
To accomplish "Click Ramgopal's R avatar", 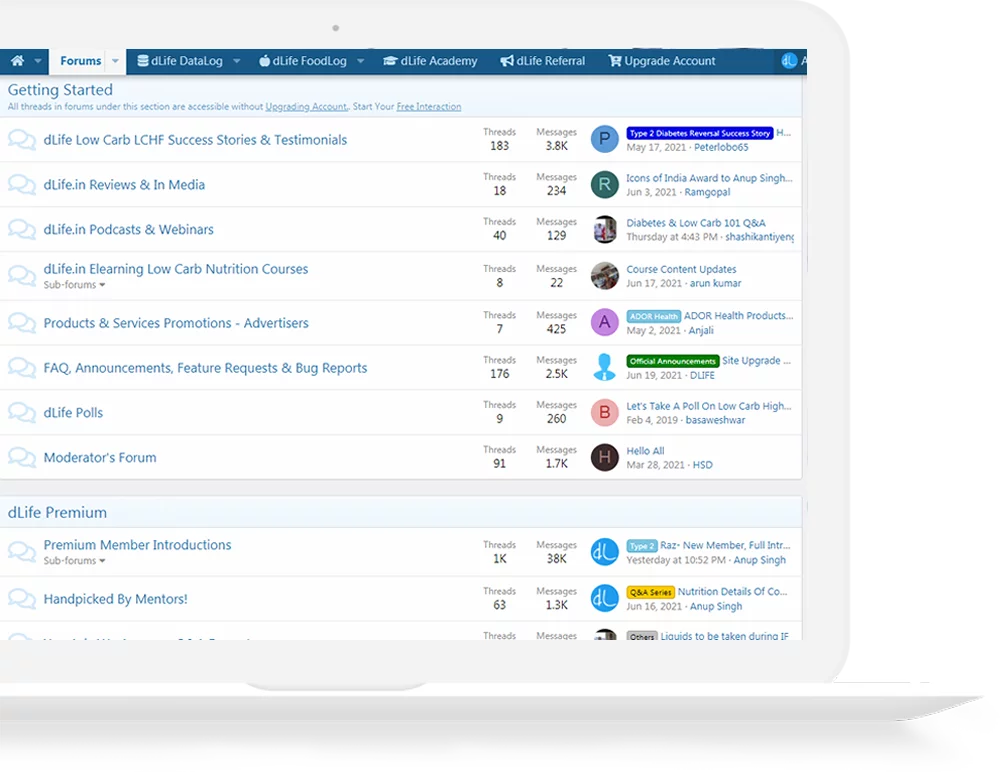I will pos(605,184).
